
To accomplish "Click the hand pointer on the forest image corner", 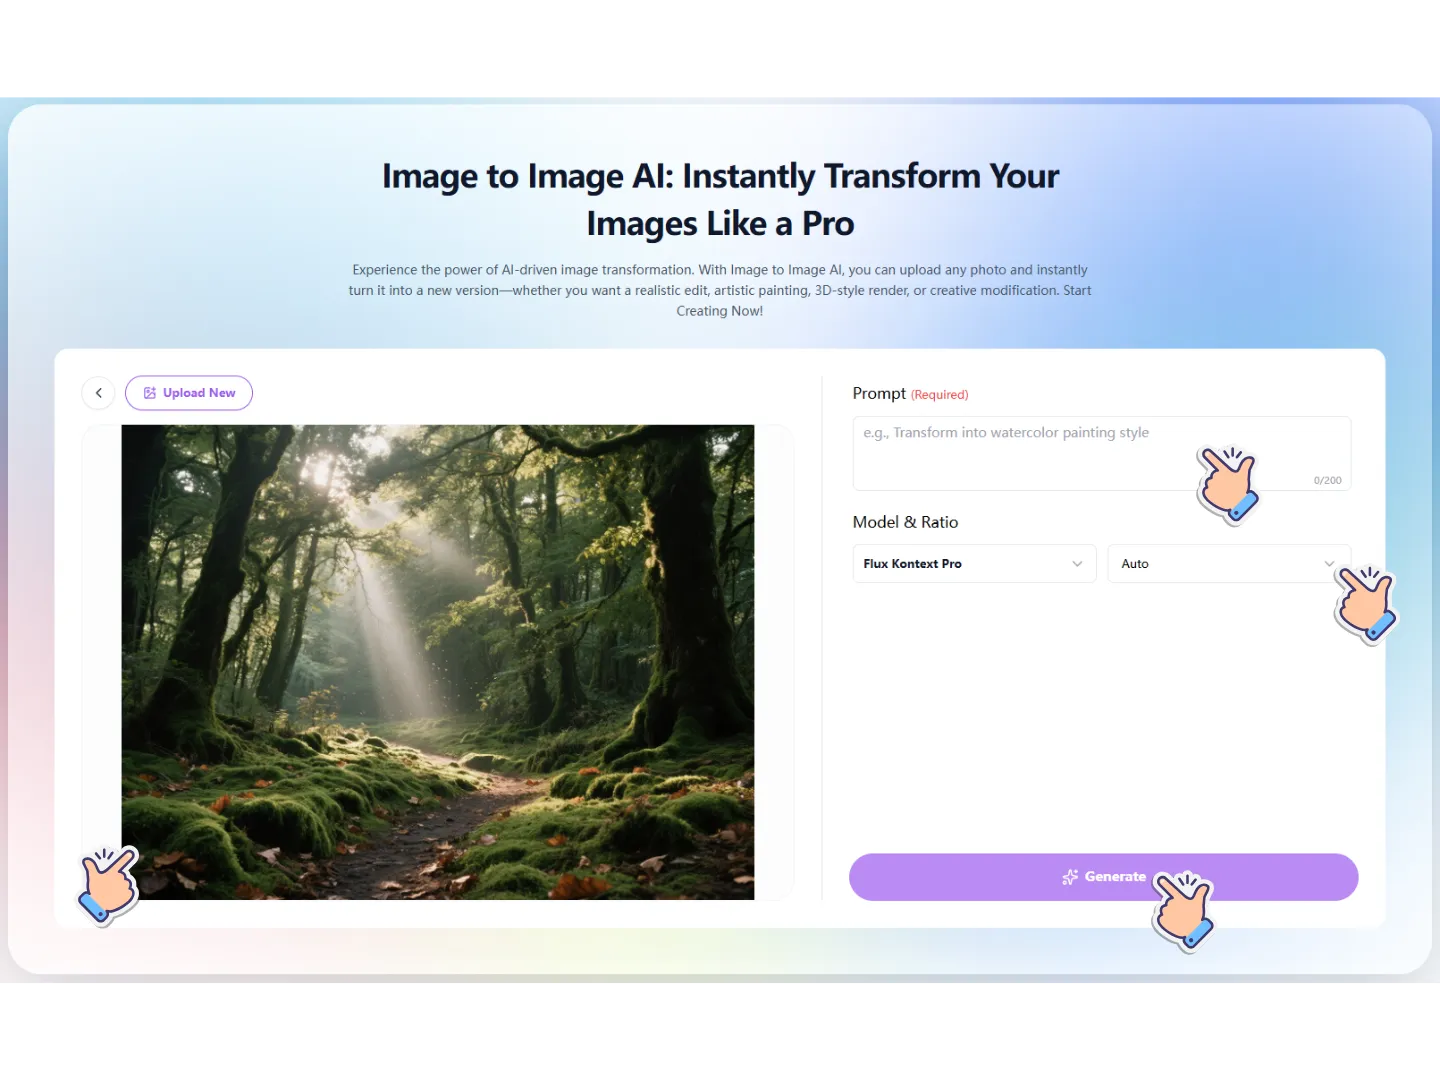I will click(x=108, y=884).
